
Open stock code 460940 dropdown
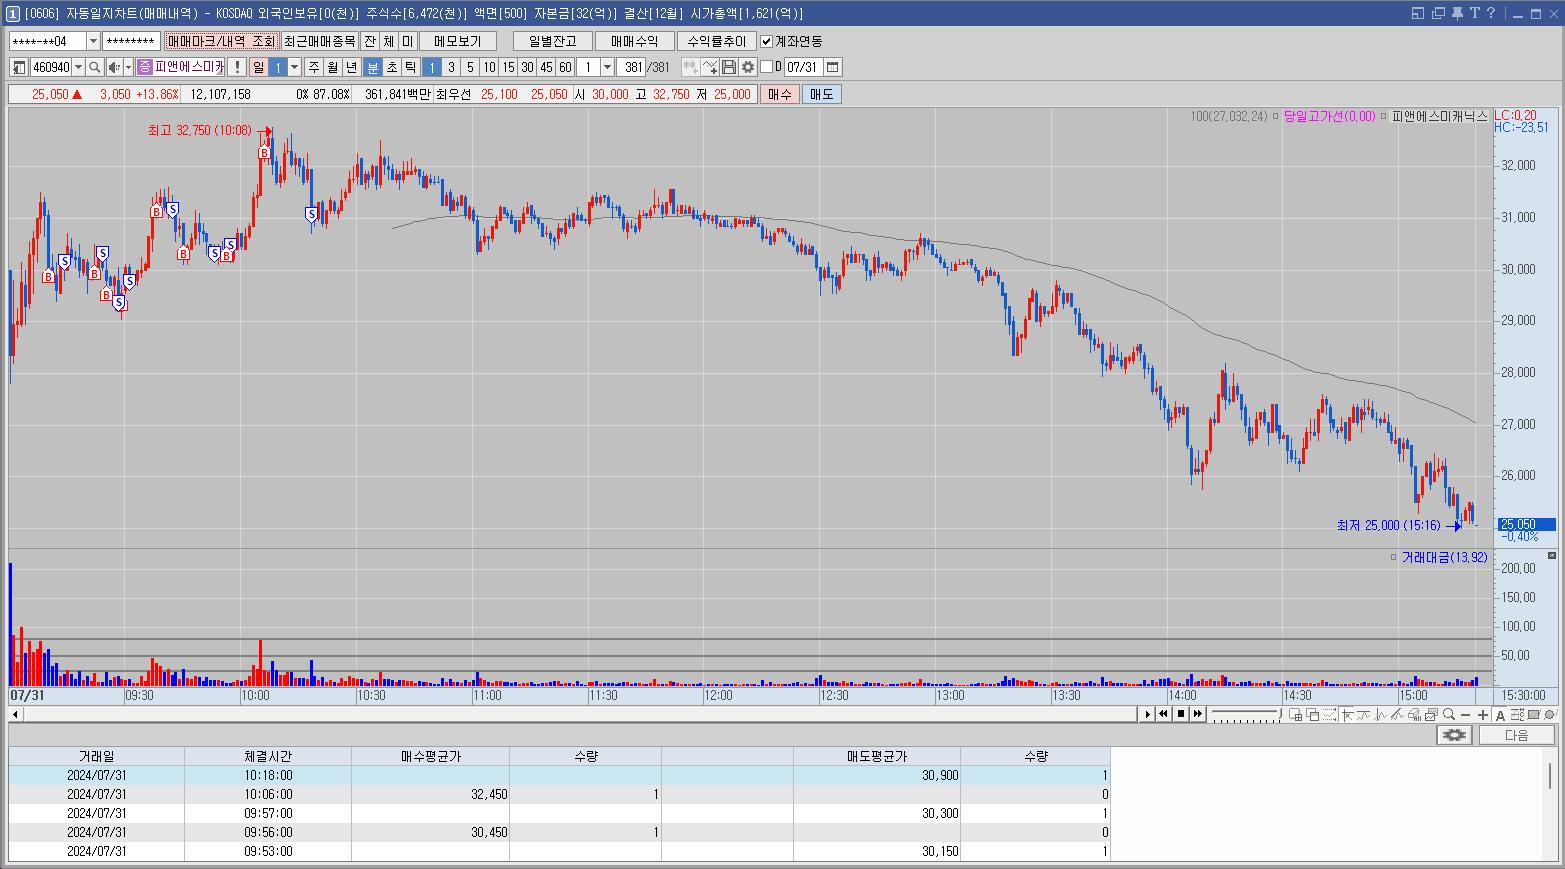[x=78, y=67]
